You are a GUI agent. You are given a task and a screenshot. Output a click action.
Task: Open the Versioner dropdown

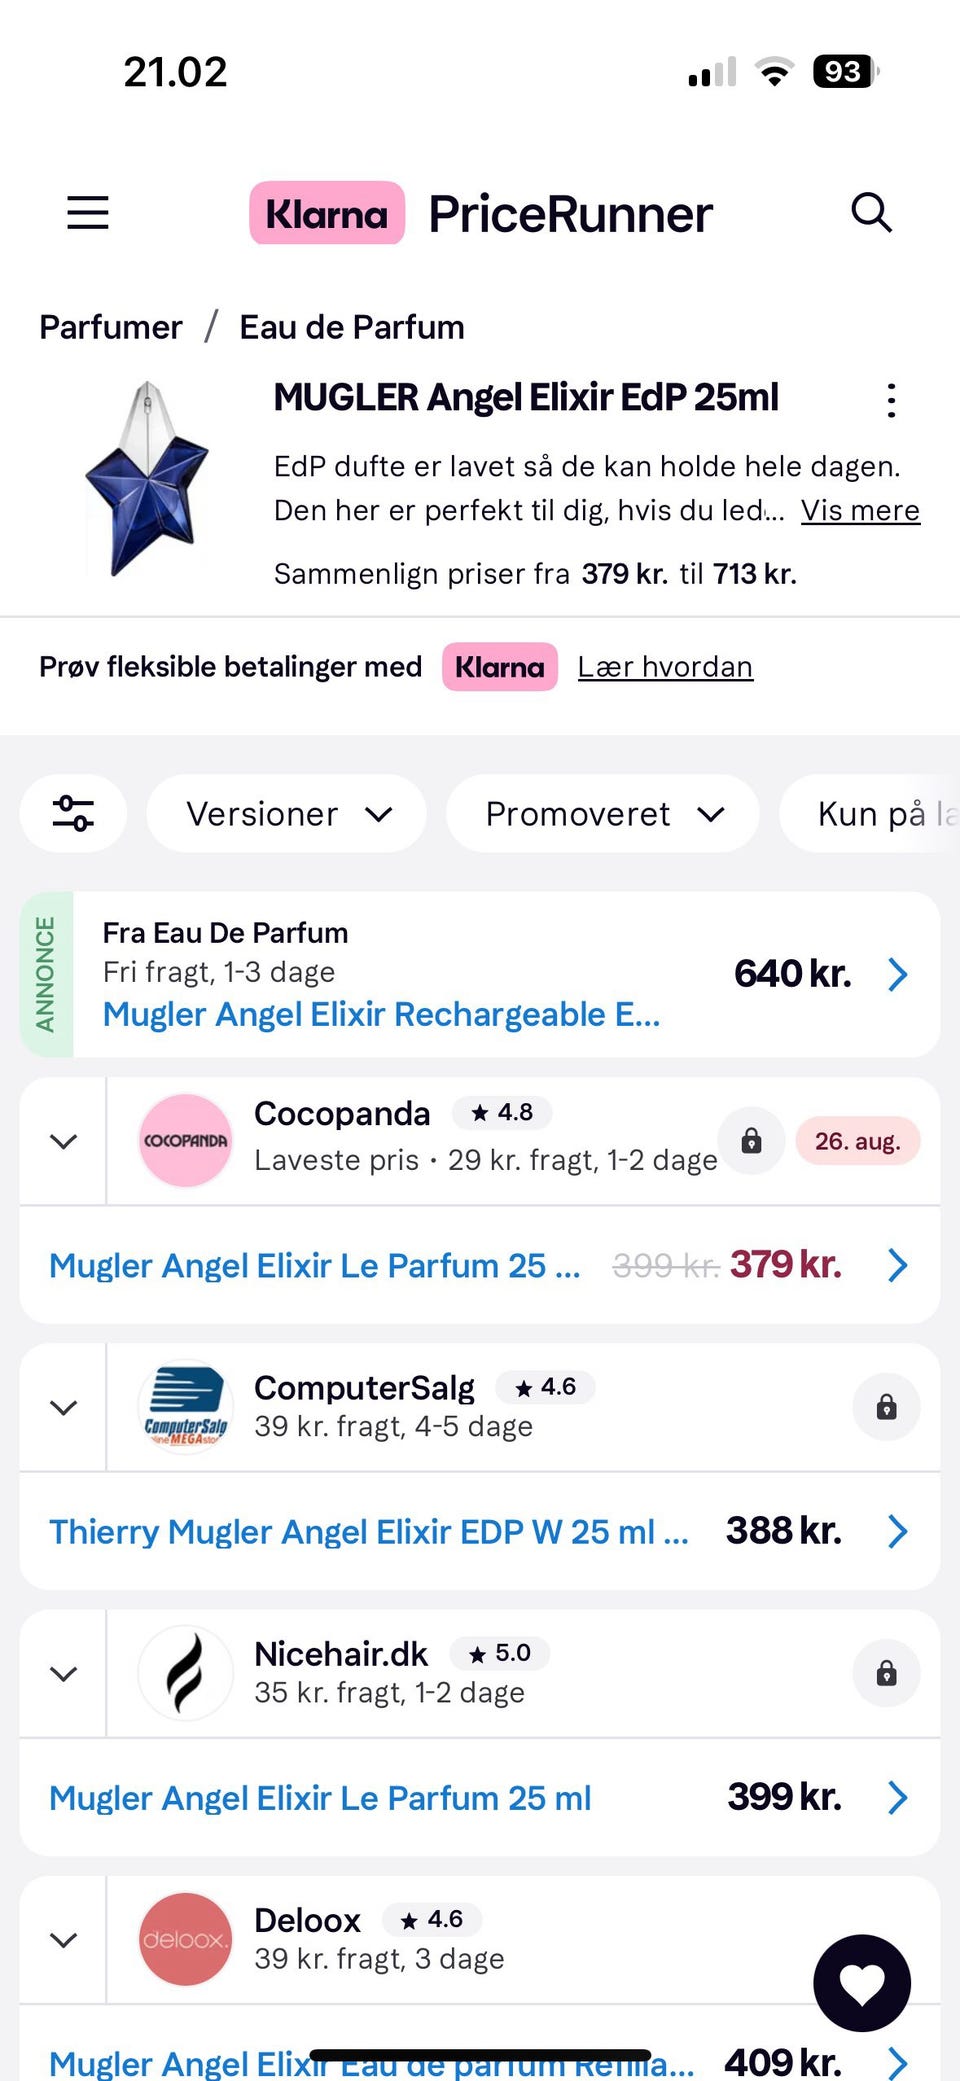click(x=287, y=814)
